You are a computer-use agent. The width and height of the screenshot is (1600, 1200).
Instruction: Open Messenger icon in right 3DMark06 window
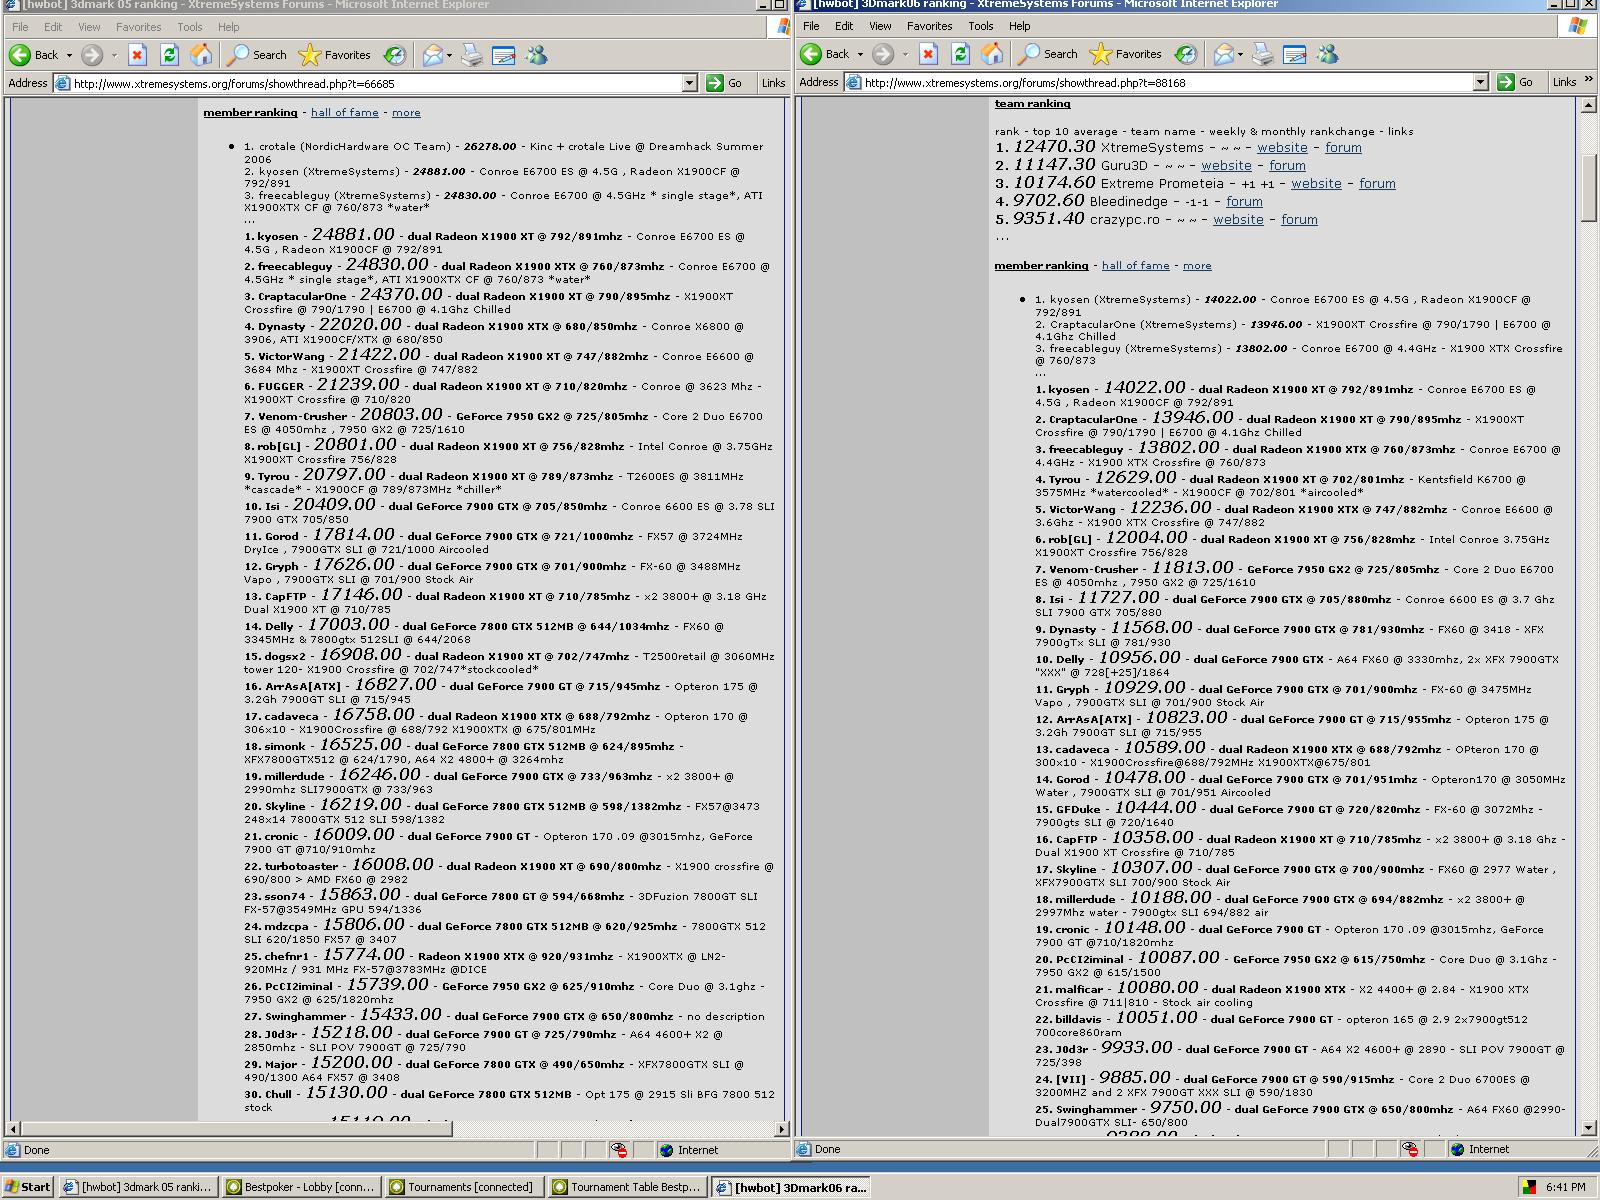click(1327, 54)
